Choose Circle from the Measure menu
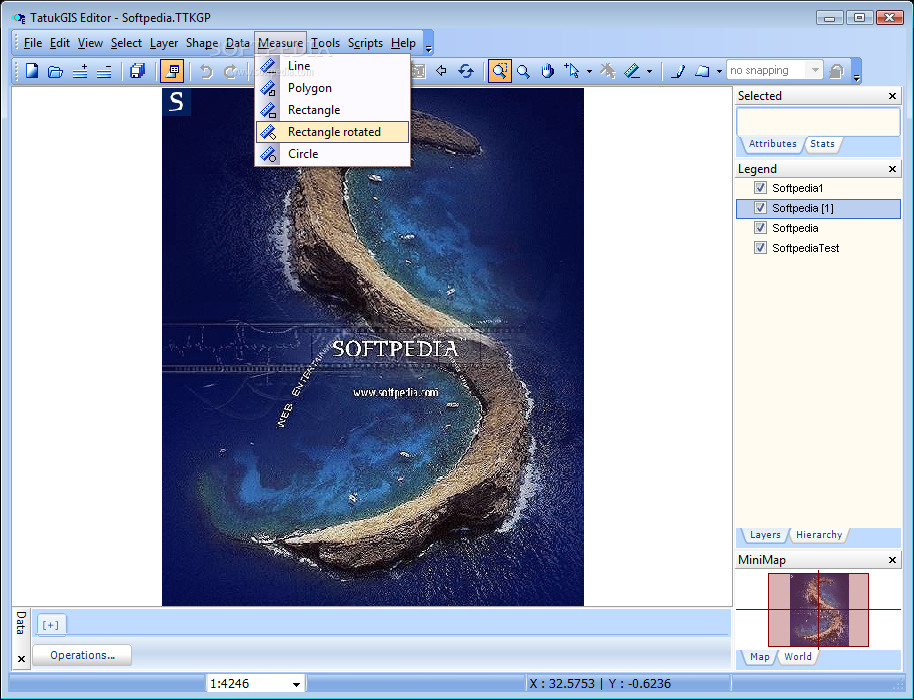The image size is (914, 700). point(332,154)
